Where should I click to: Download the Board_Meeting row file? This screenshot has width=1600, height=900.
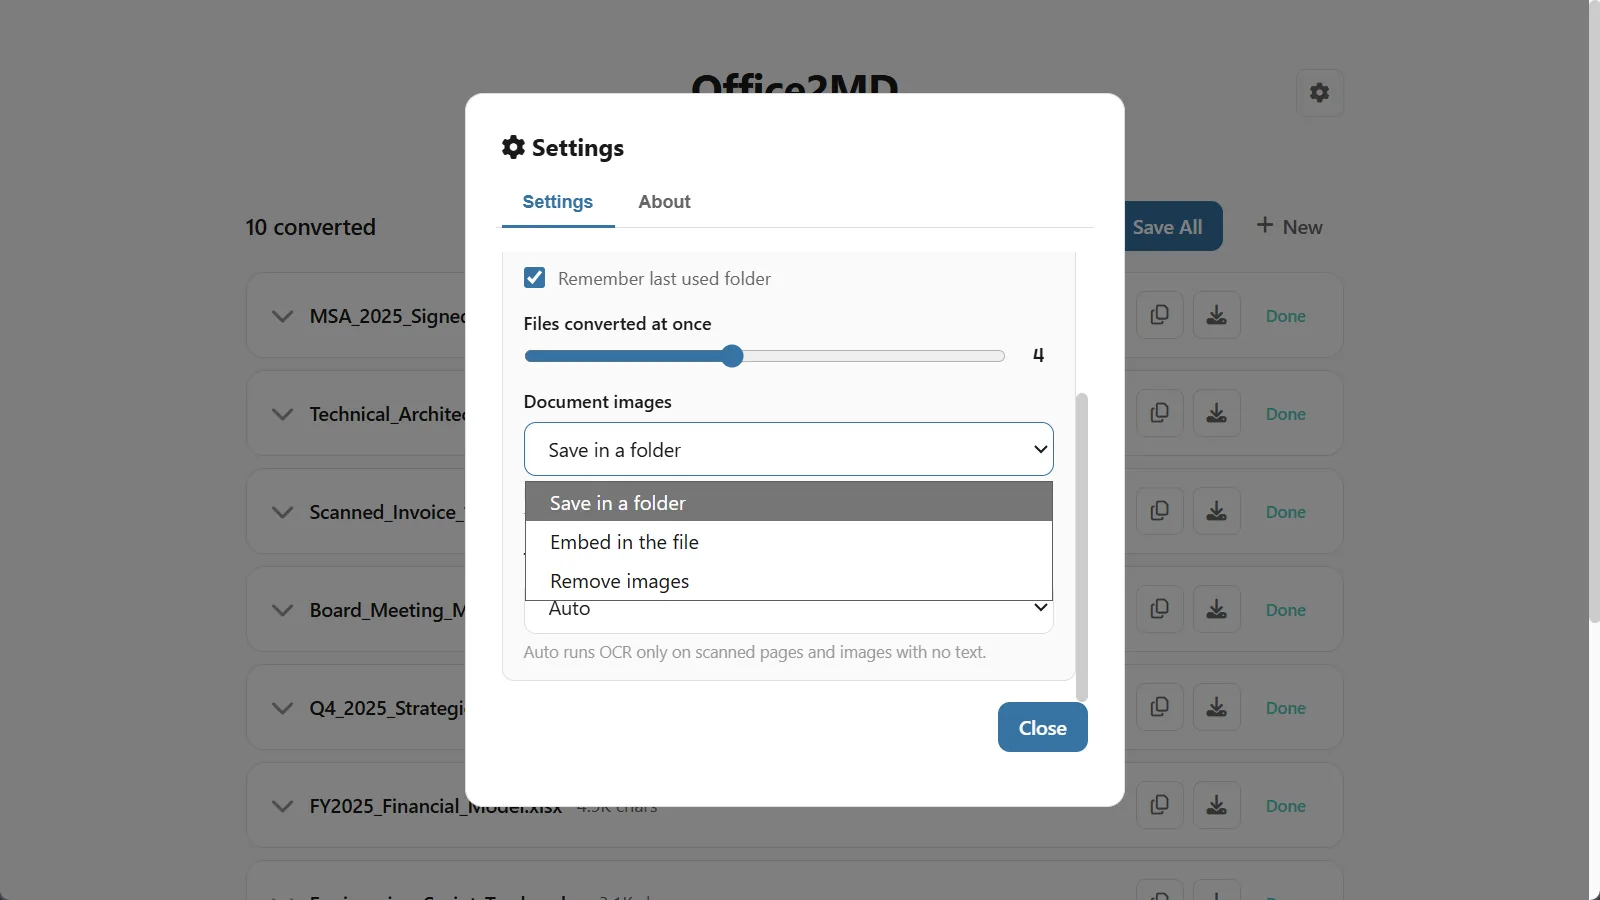[1217, 610]
